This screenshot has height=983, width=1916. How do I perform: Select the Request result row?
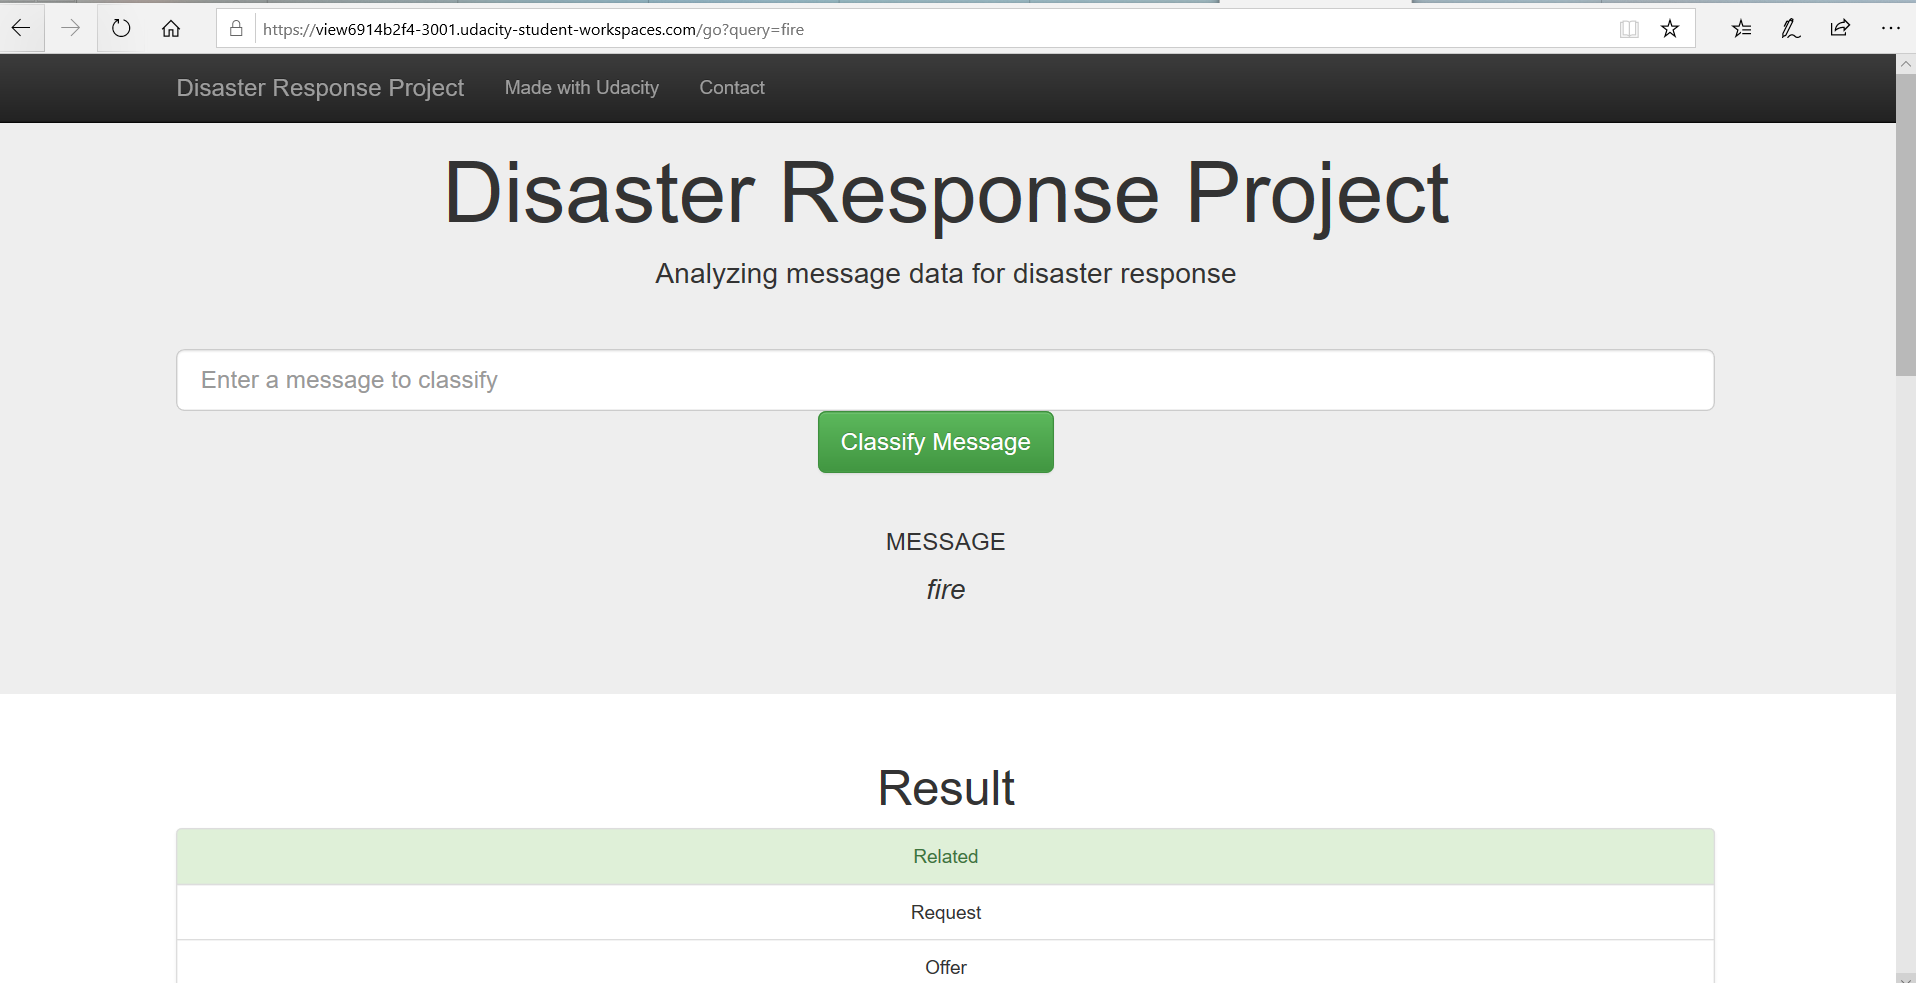tap(945, 912)
